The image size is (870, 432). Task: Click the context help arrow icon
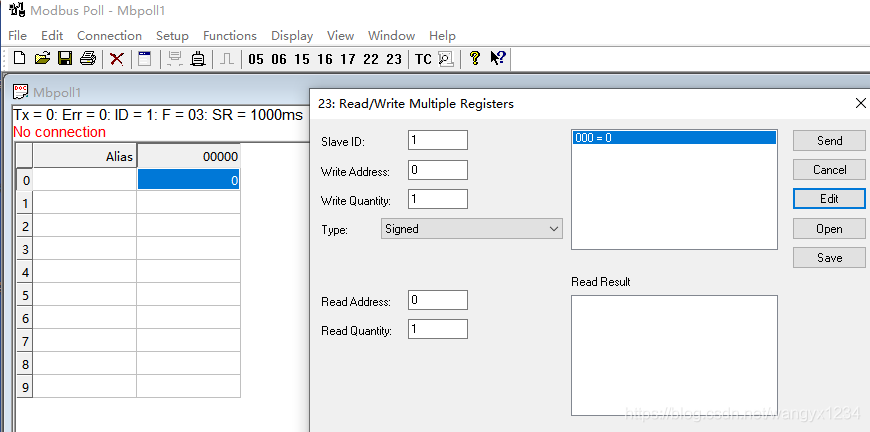[x=498, y=58]
